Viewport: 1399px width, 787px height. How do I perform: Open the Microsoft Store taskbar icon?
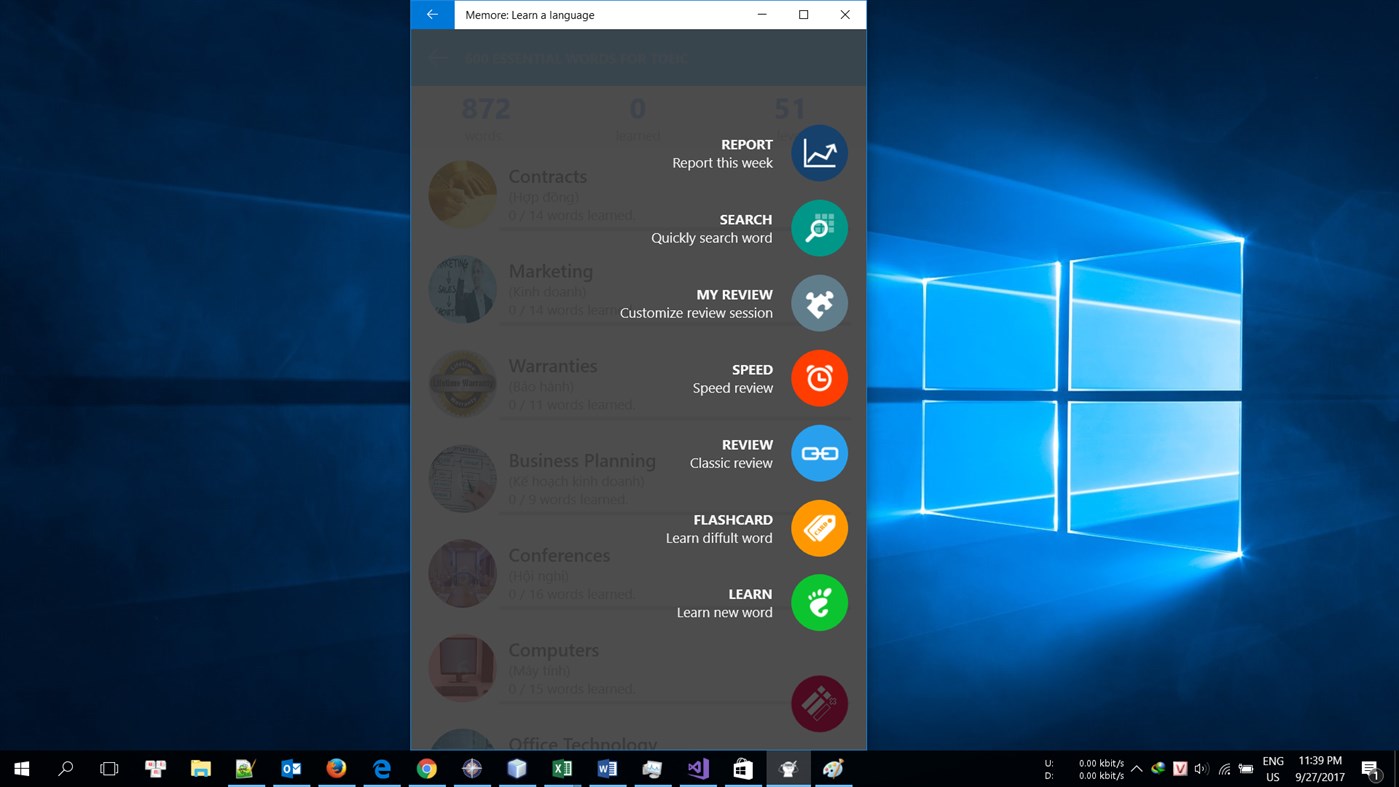(x=743, y=768)
